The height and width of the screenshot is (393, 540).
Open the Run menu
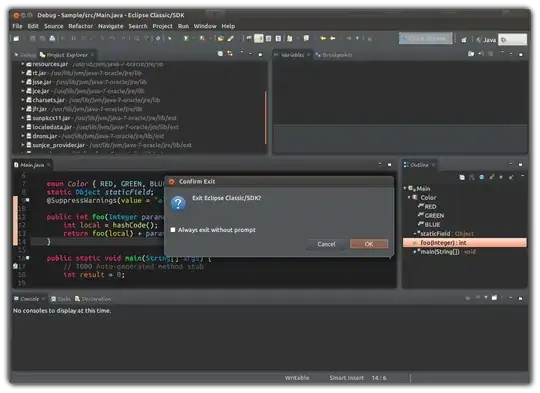[x=183, y=26]
